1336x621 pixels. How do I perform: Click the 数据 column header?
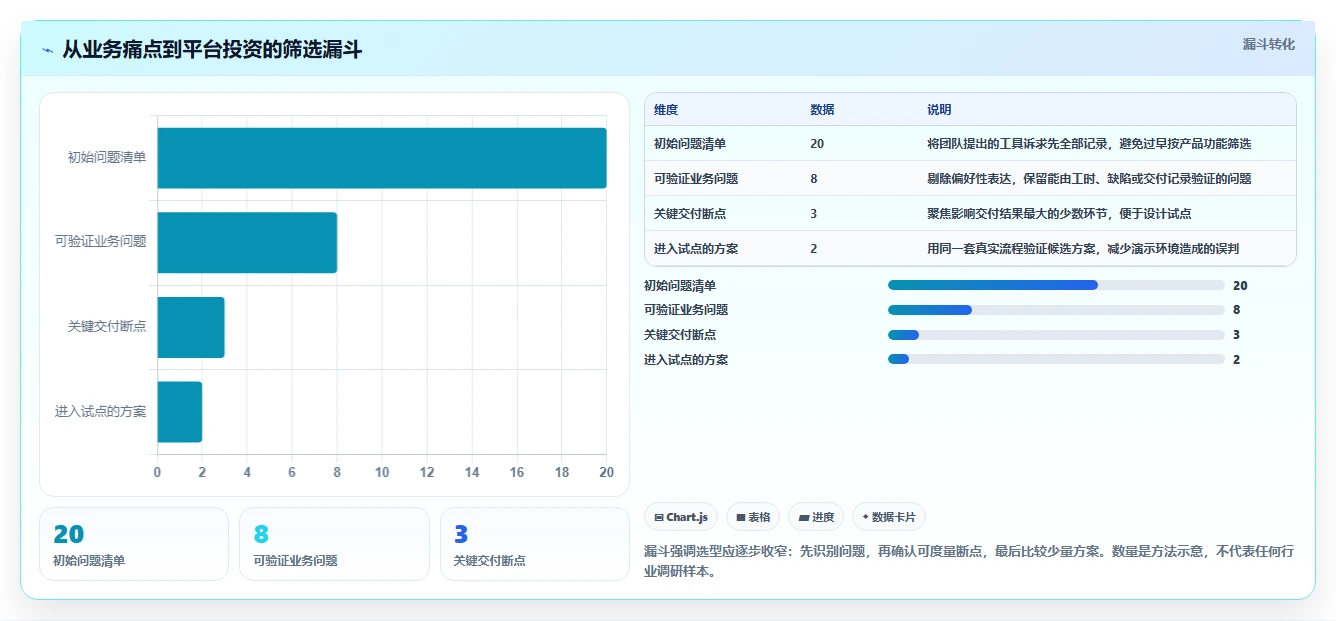[x=822, y=110]
